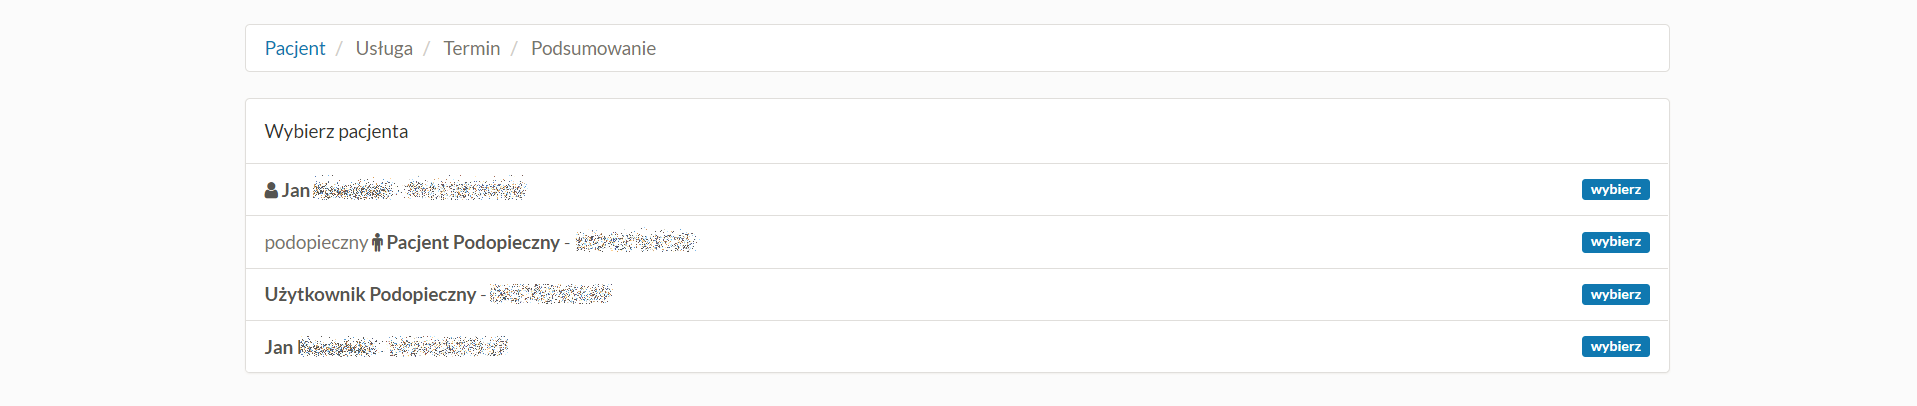Screen dimensions: 1917x406
Task: Click the Wybierz pacjenta heading
Action: (x=336, y=131)
